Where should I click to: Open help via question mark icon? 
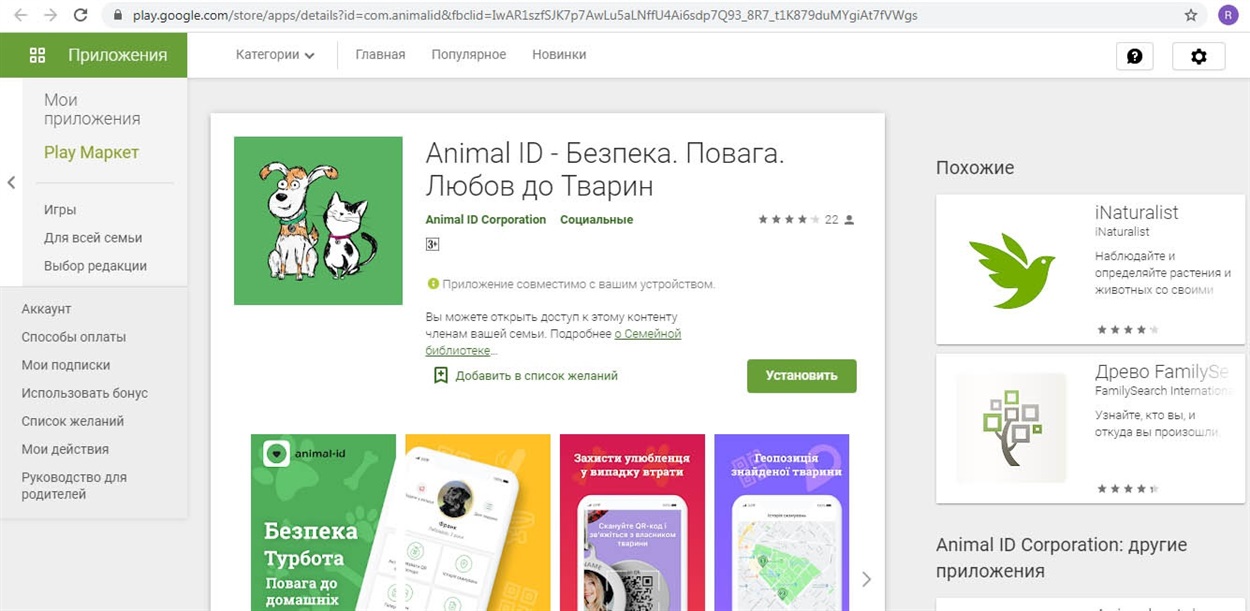click(1134, 56)
